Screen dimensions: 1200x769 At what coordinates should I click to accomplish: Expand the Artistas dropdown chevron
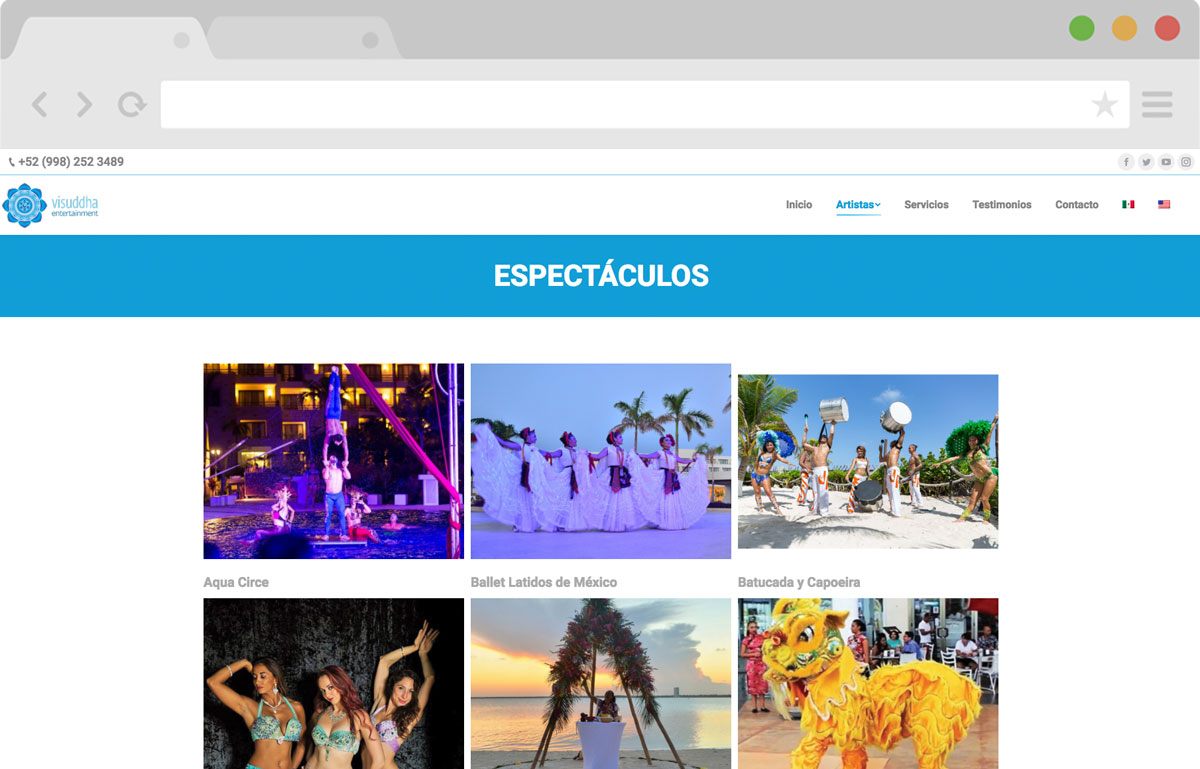tap(878, 205)
